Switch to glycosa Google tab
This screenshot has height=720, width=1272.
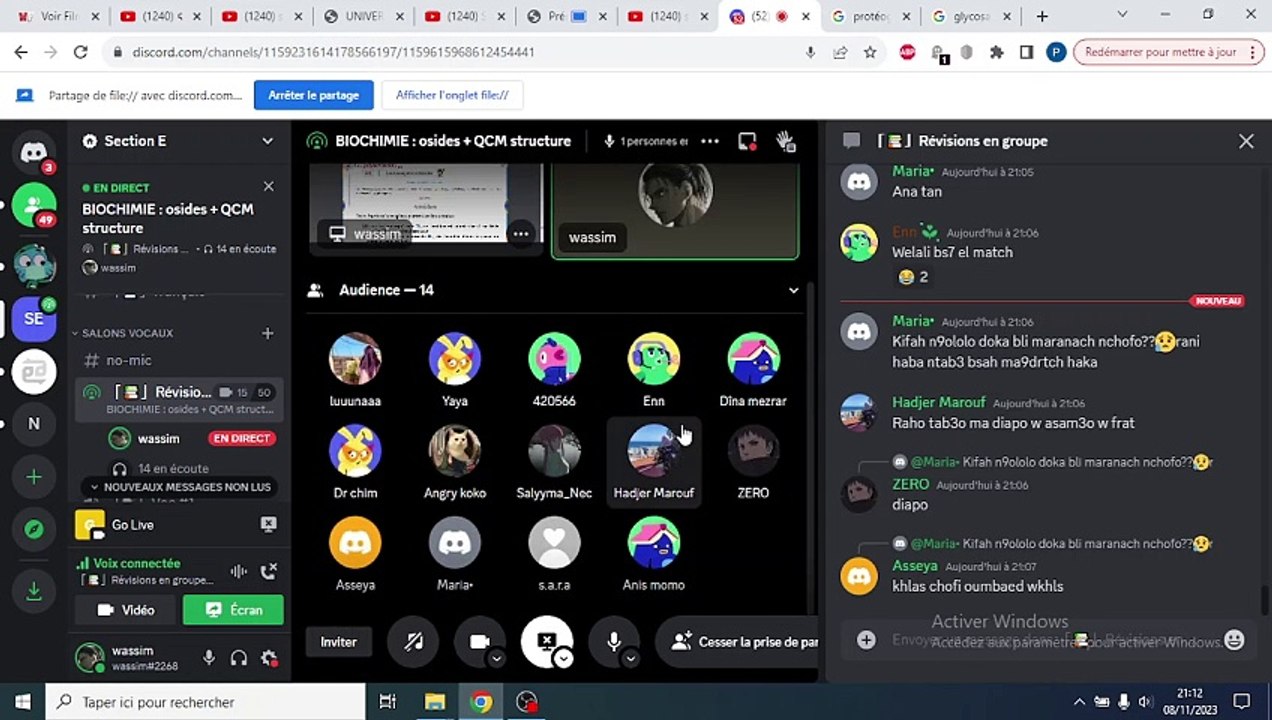(971, 16)
